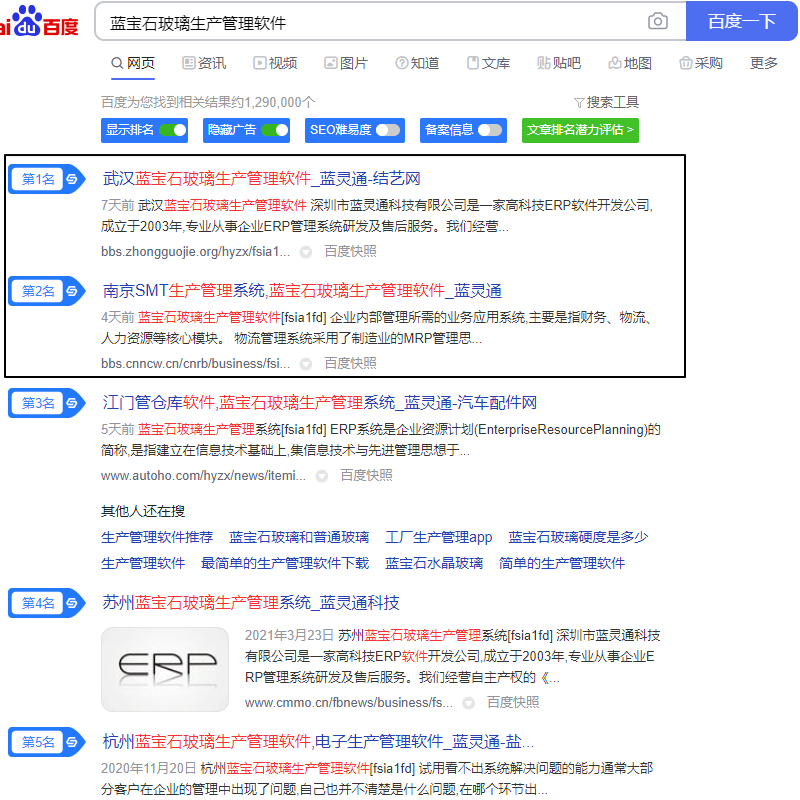Expand dropdown next to www.cmmo.cn URL

(468, 703)
